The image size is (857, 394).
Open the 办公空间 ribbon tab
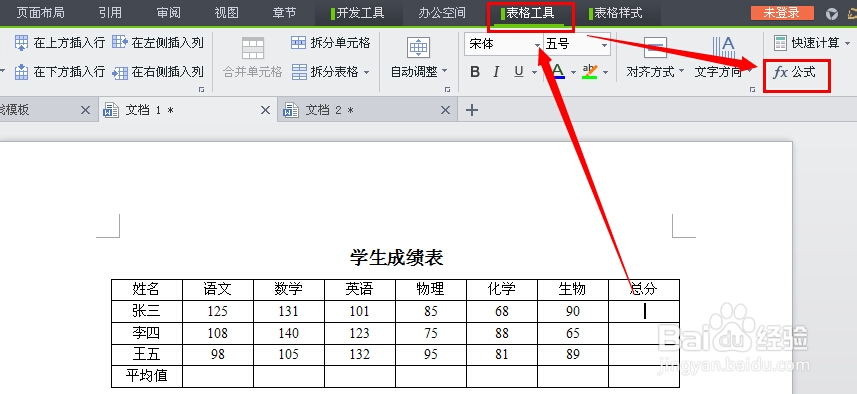(442, 13)
